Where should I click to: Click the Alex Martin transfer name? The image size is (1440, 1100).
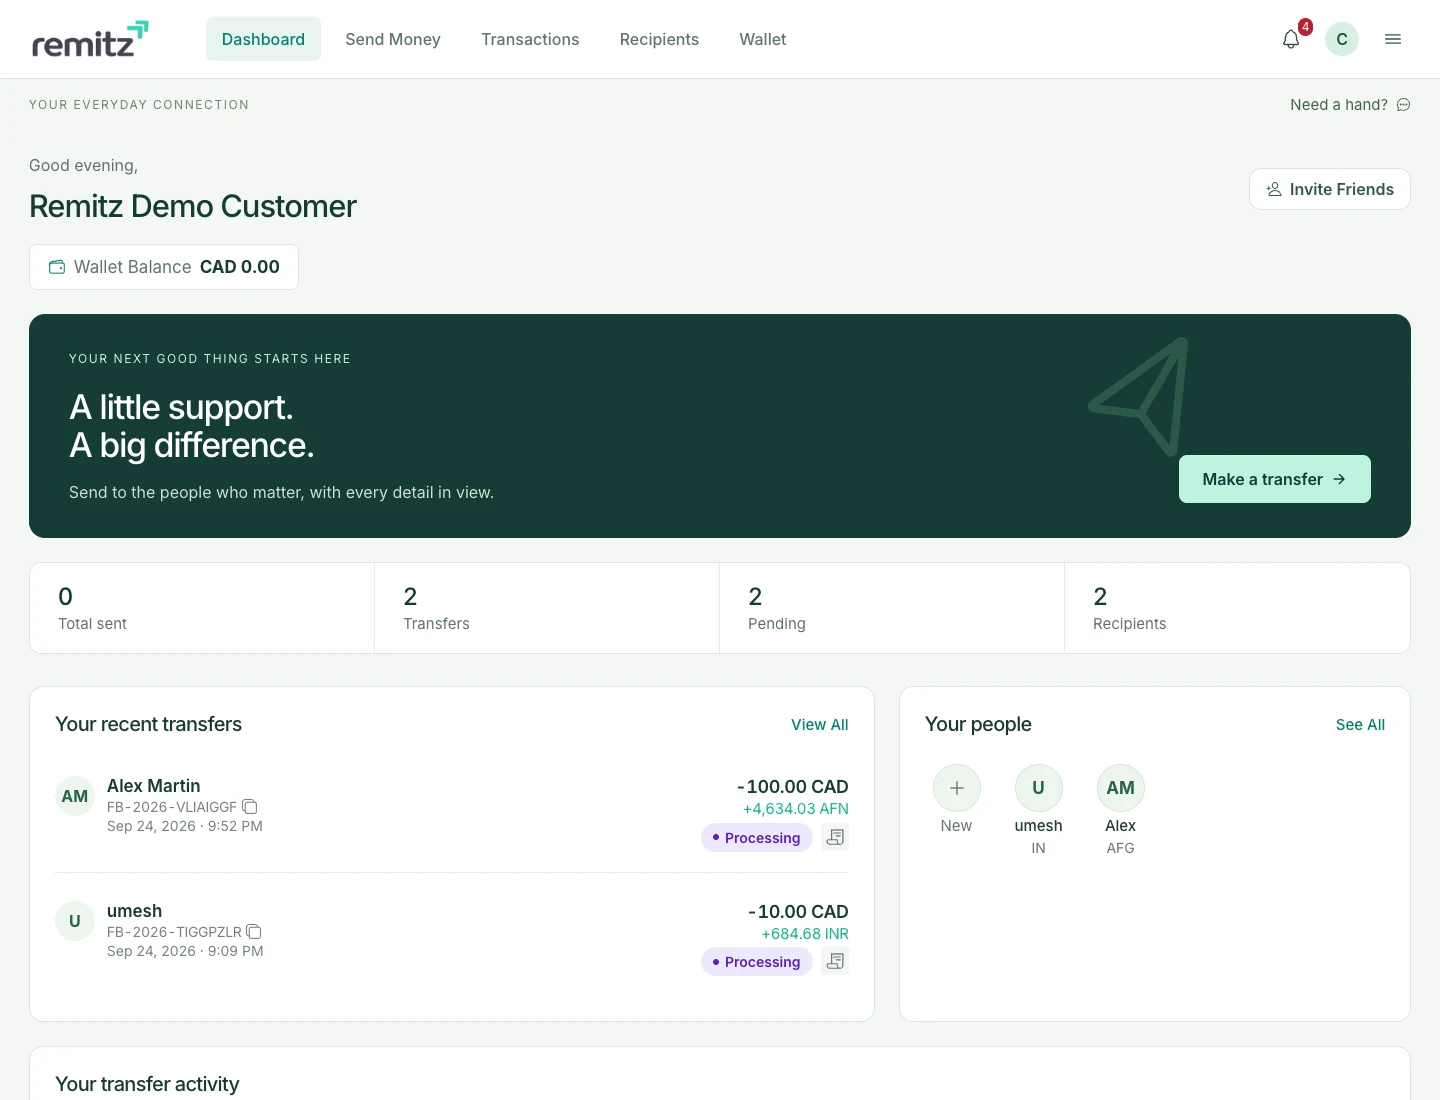coord(154,786)
